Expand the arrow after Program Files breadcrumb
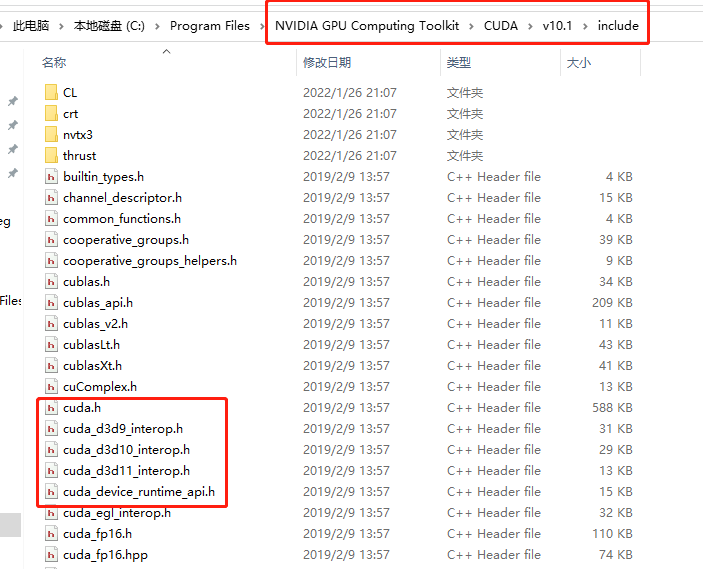Screen dimensions: 703x569 pyautogui.click(x=262, y=26)
